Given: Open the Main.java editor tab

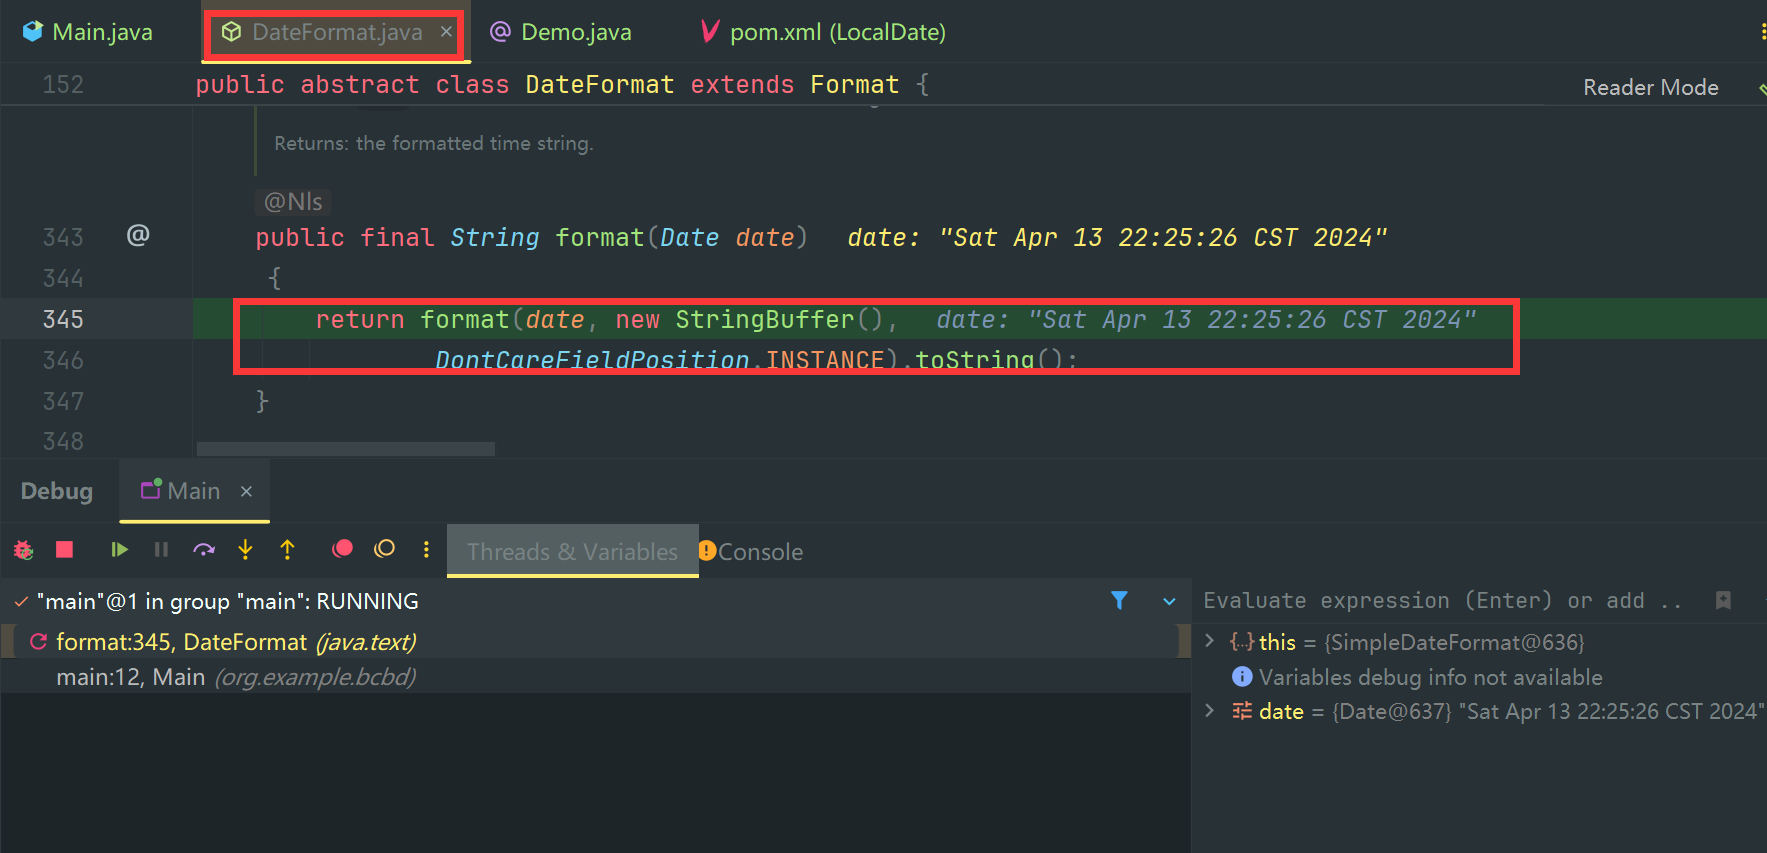Looking at the screenshot, I should pyautogui.click(x=89, y=32).
